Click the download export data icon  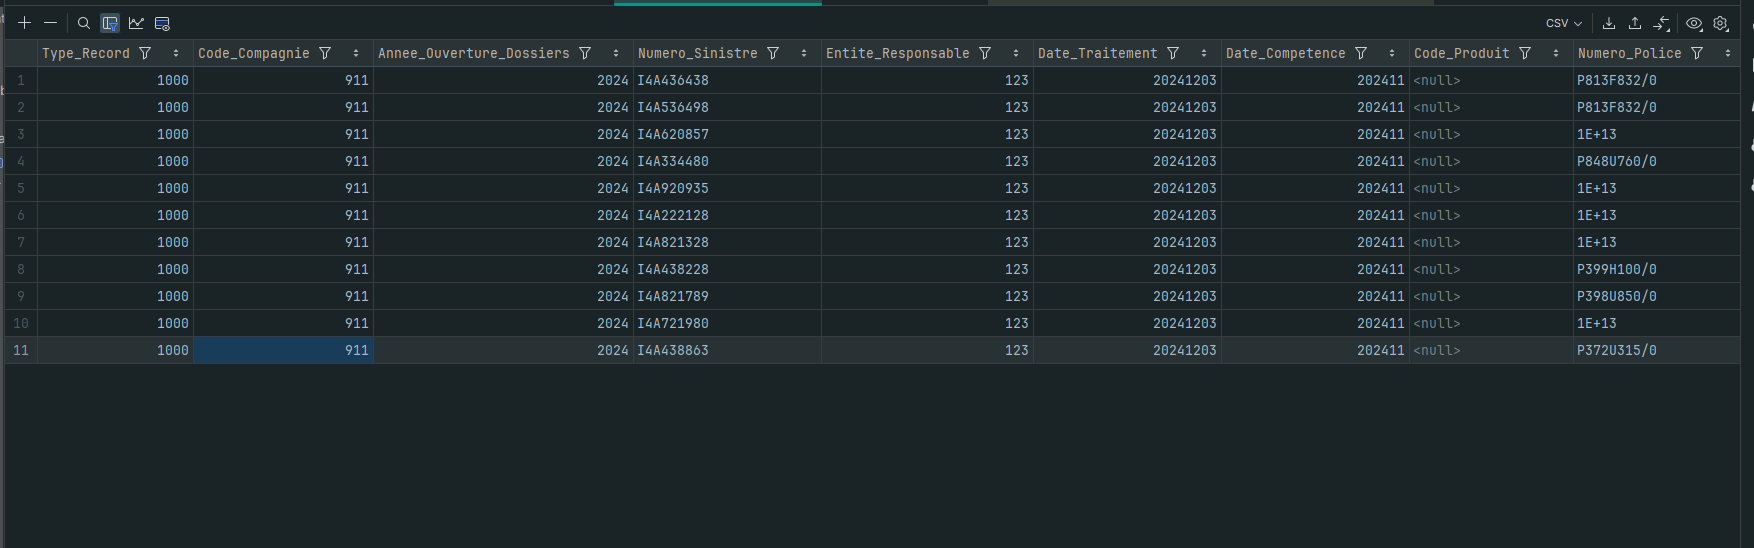tap(1609, 23)
